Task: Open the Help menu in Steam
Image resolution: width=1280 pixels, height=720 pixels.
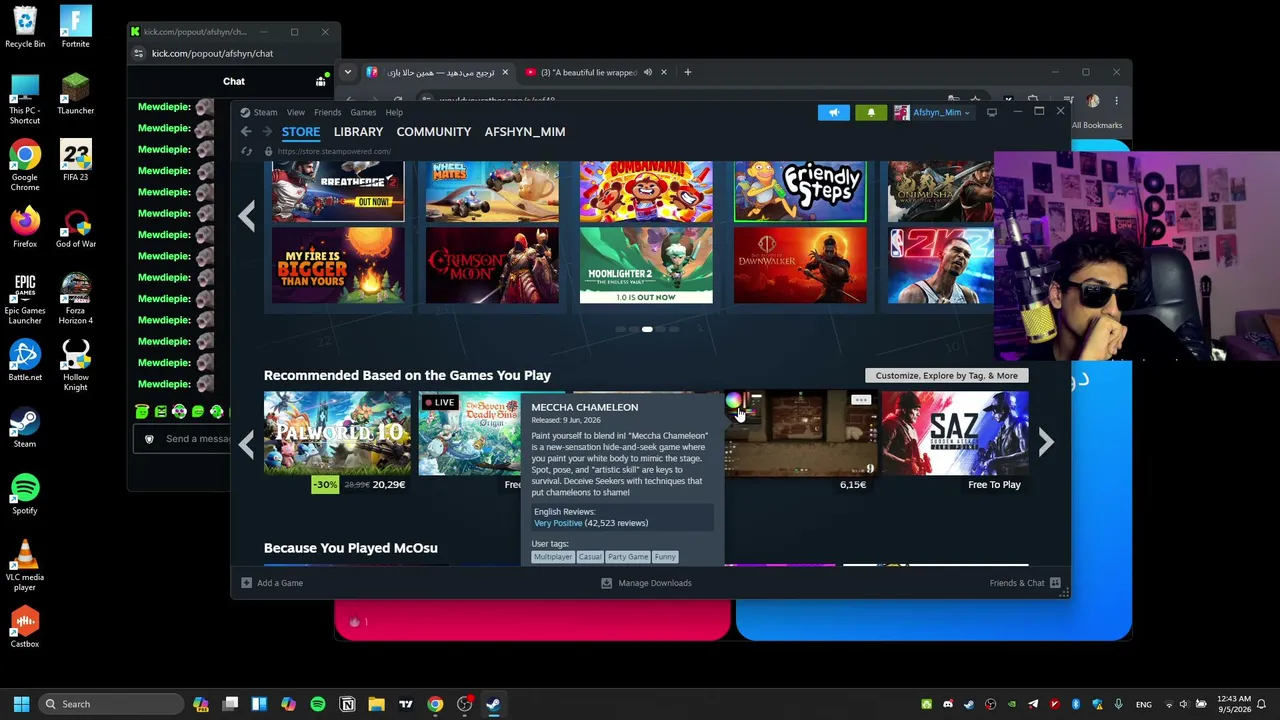Action: [x=394, y=112]
